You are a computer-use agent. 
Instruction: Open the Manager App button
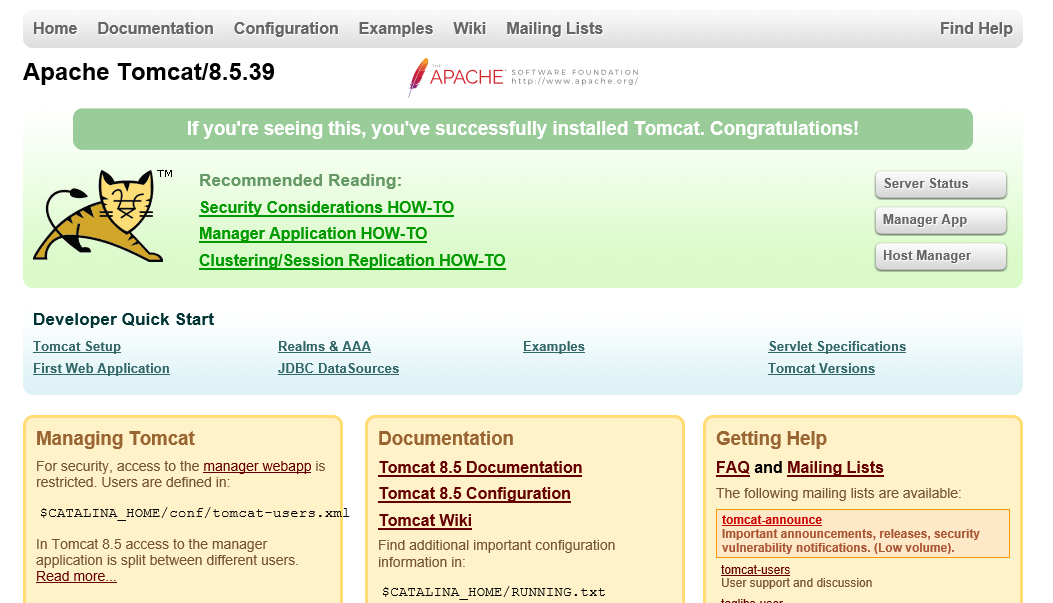pyautogui.click(x=940, y=220)
